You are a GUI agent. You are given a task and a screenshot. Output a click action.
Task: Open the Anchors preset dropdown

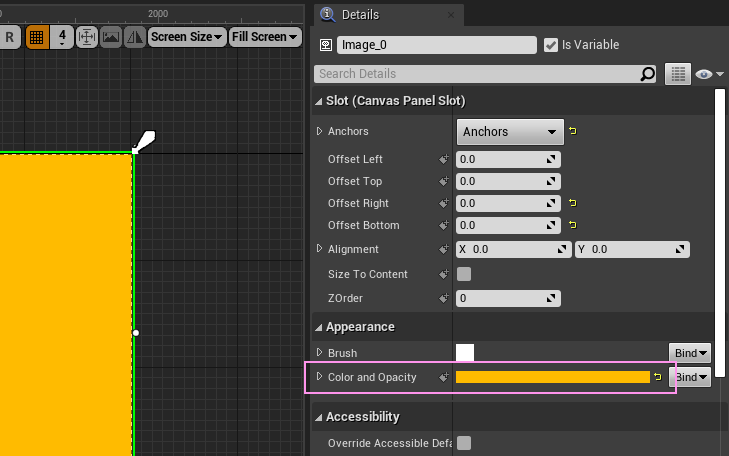510,132
